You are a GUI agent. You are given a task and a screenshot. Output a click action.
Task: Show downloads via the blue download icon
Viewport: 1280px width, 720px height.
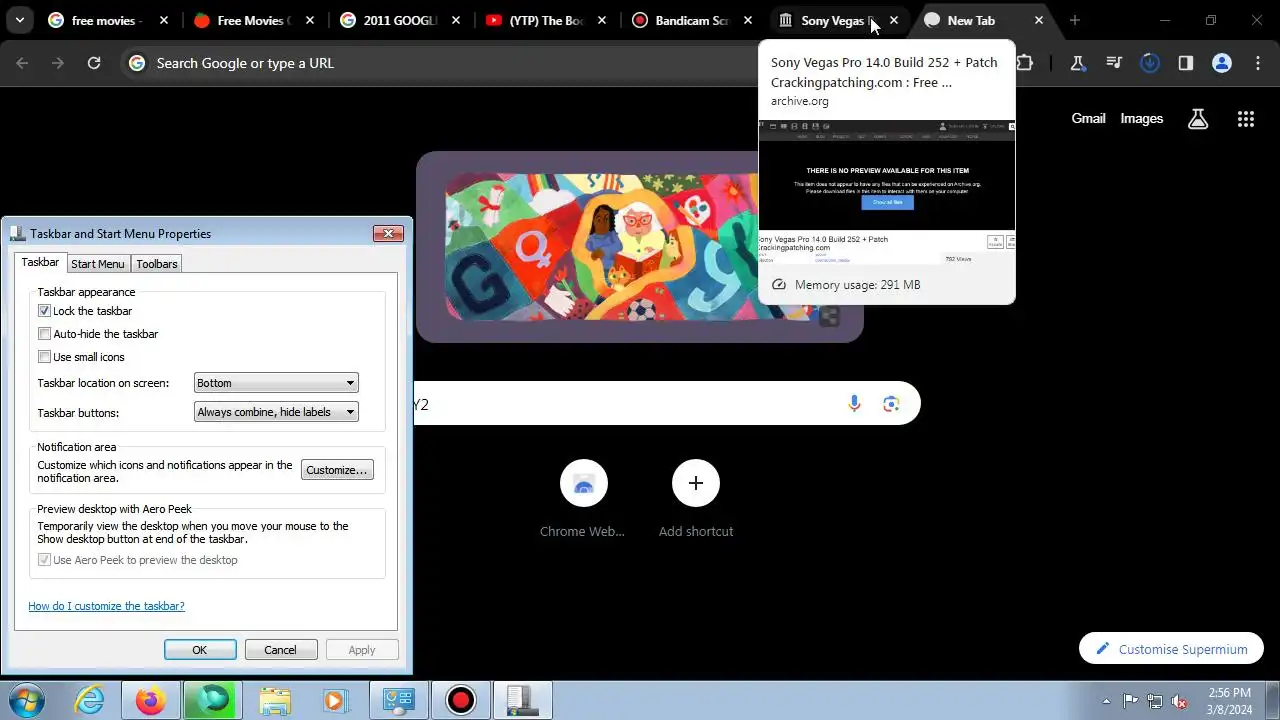click(1150, 63)
